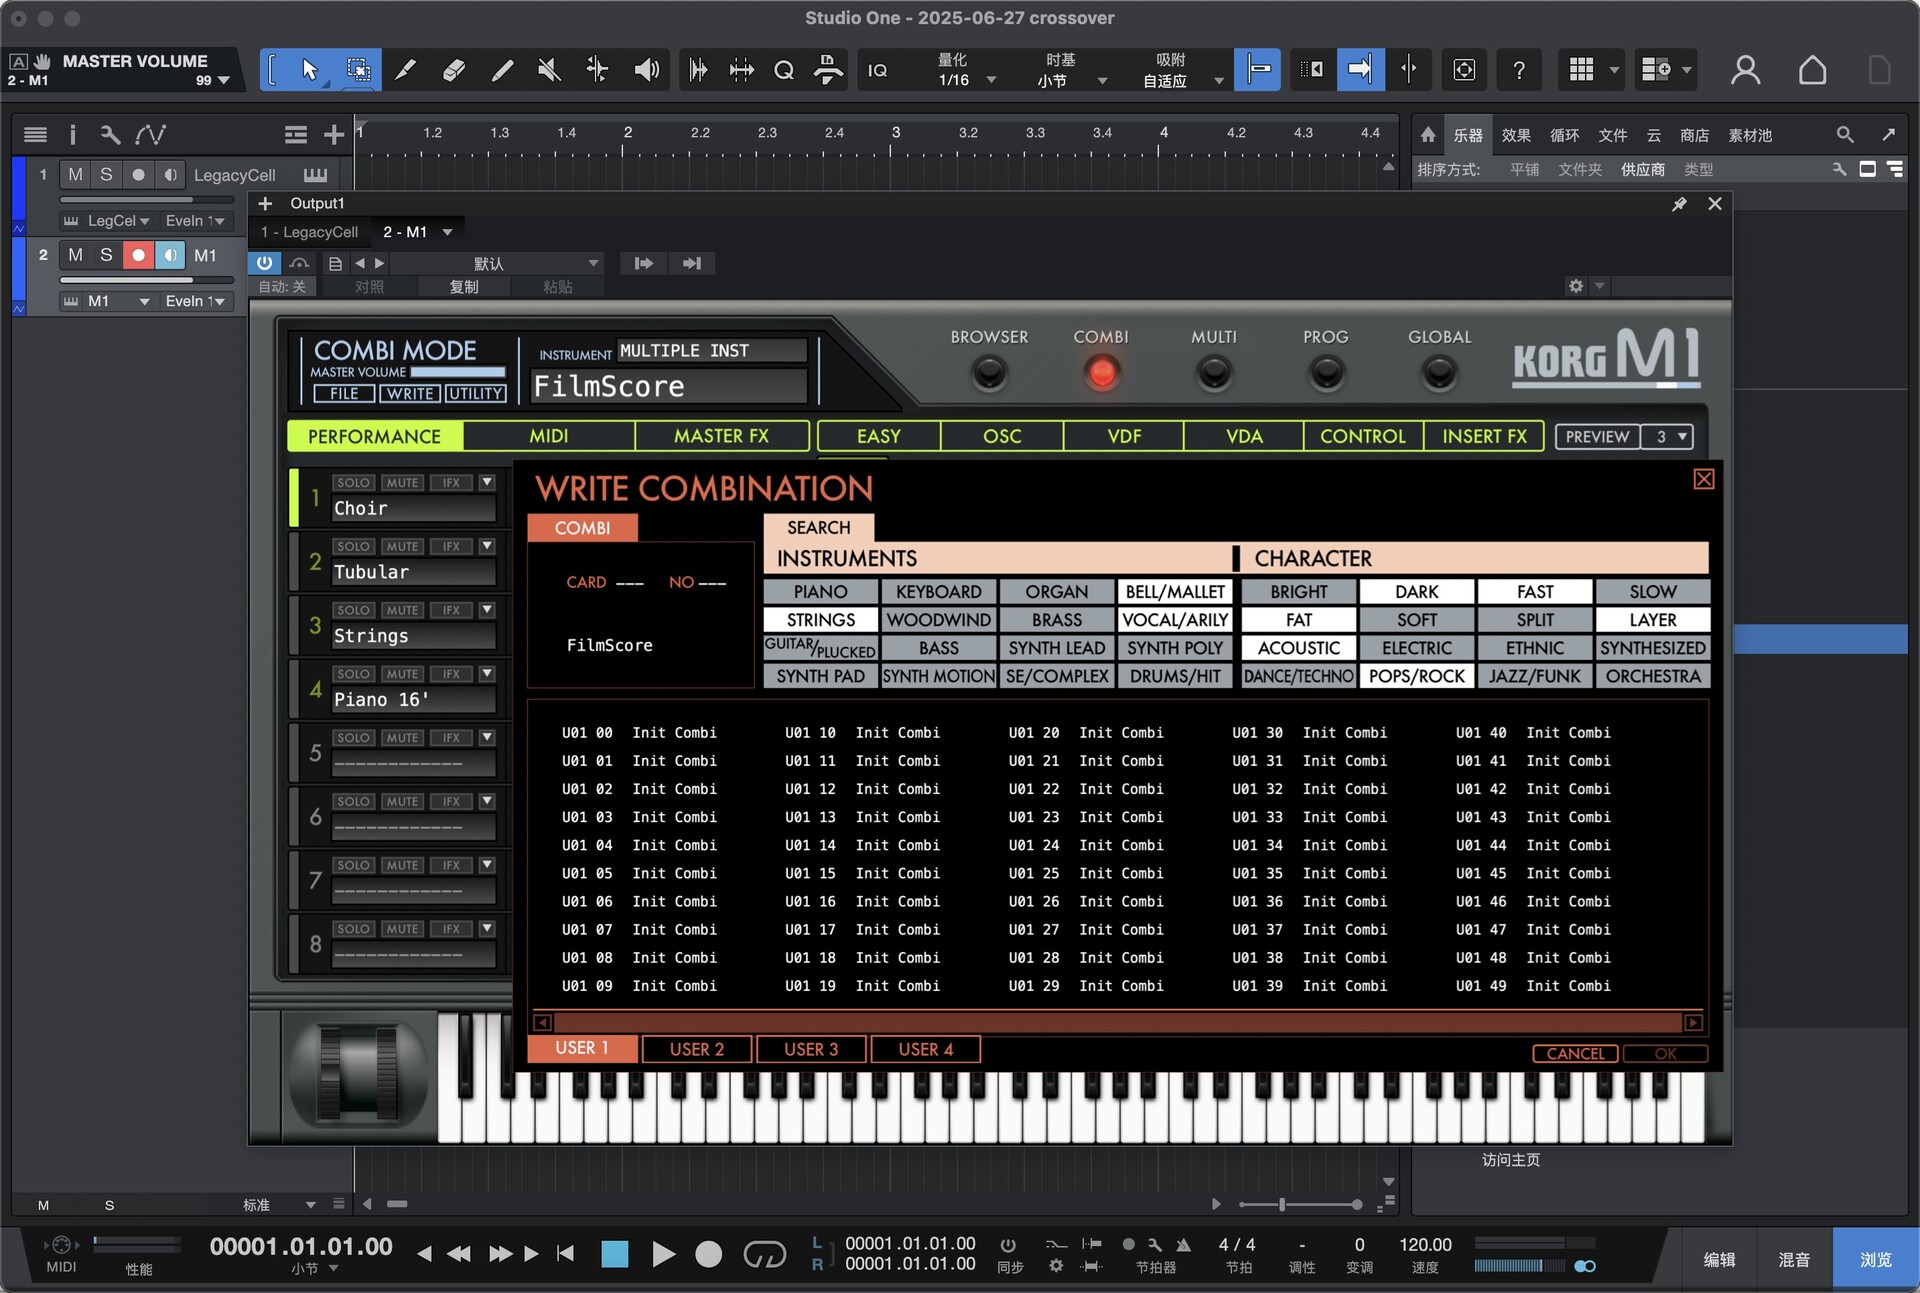This screenshot has width=1920, height=1293.
Task: Click the UTILITY button
Action: [475, 393]
